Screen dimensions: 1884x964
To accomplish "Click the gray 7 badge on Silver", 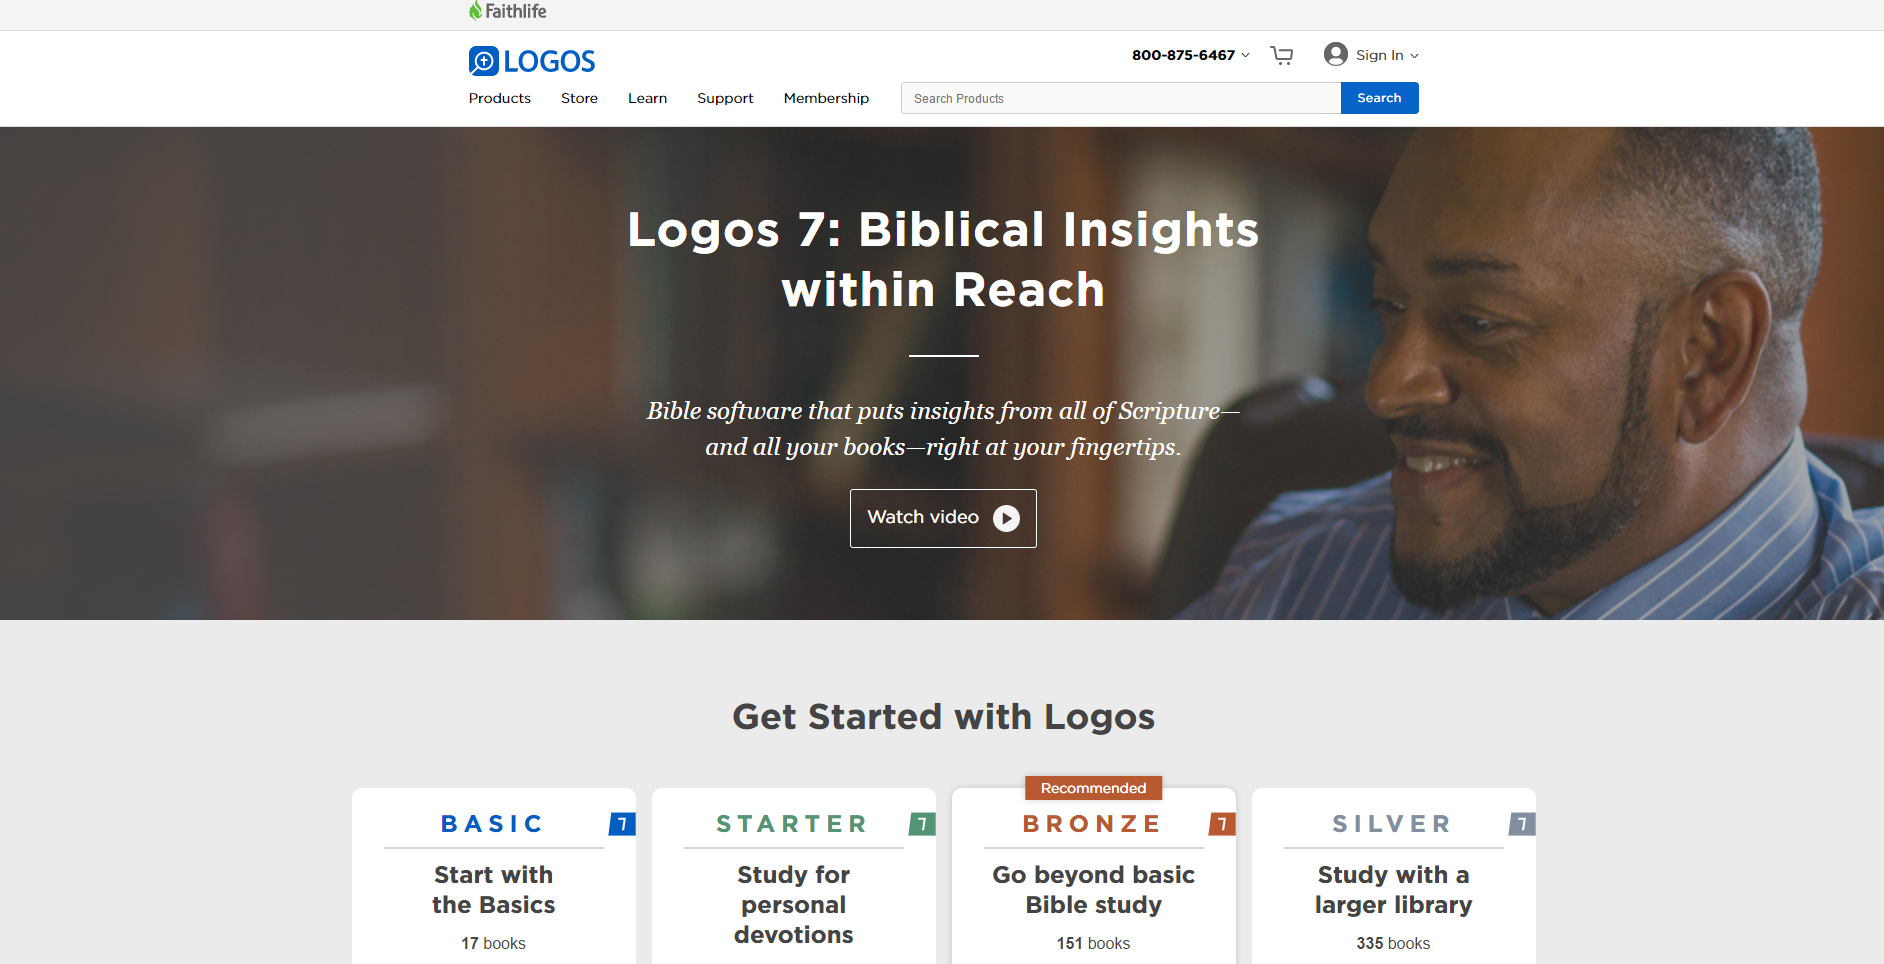I will [1522, 824].
